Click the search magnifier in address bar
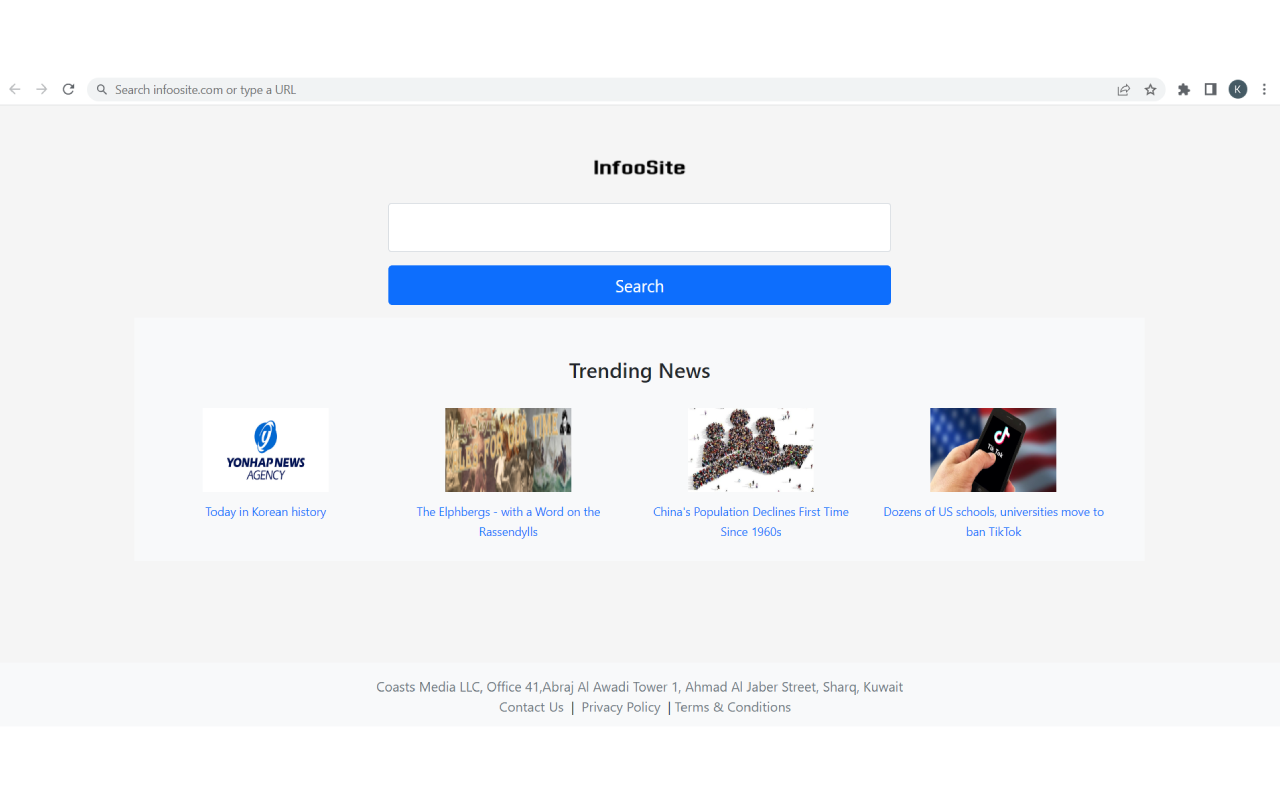Image resolution: width=1280 pixels, height=800 pixels. (x=101, y=89)
